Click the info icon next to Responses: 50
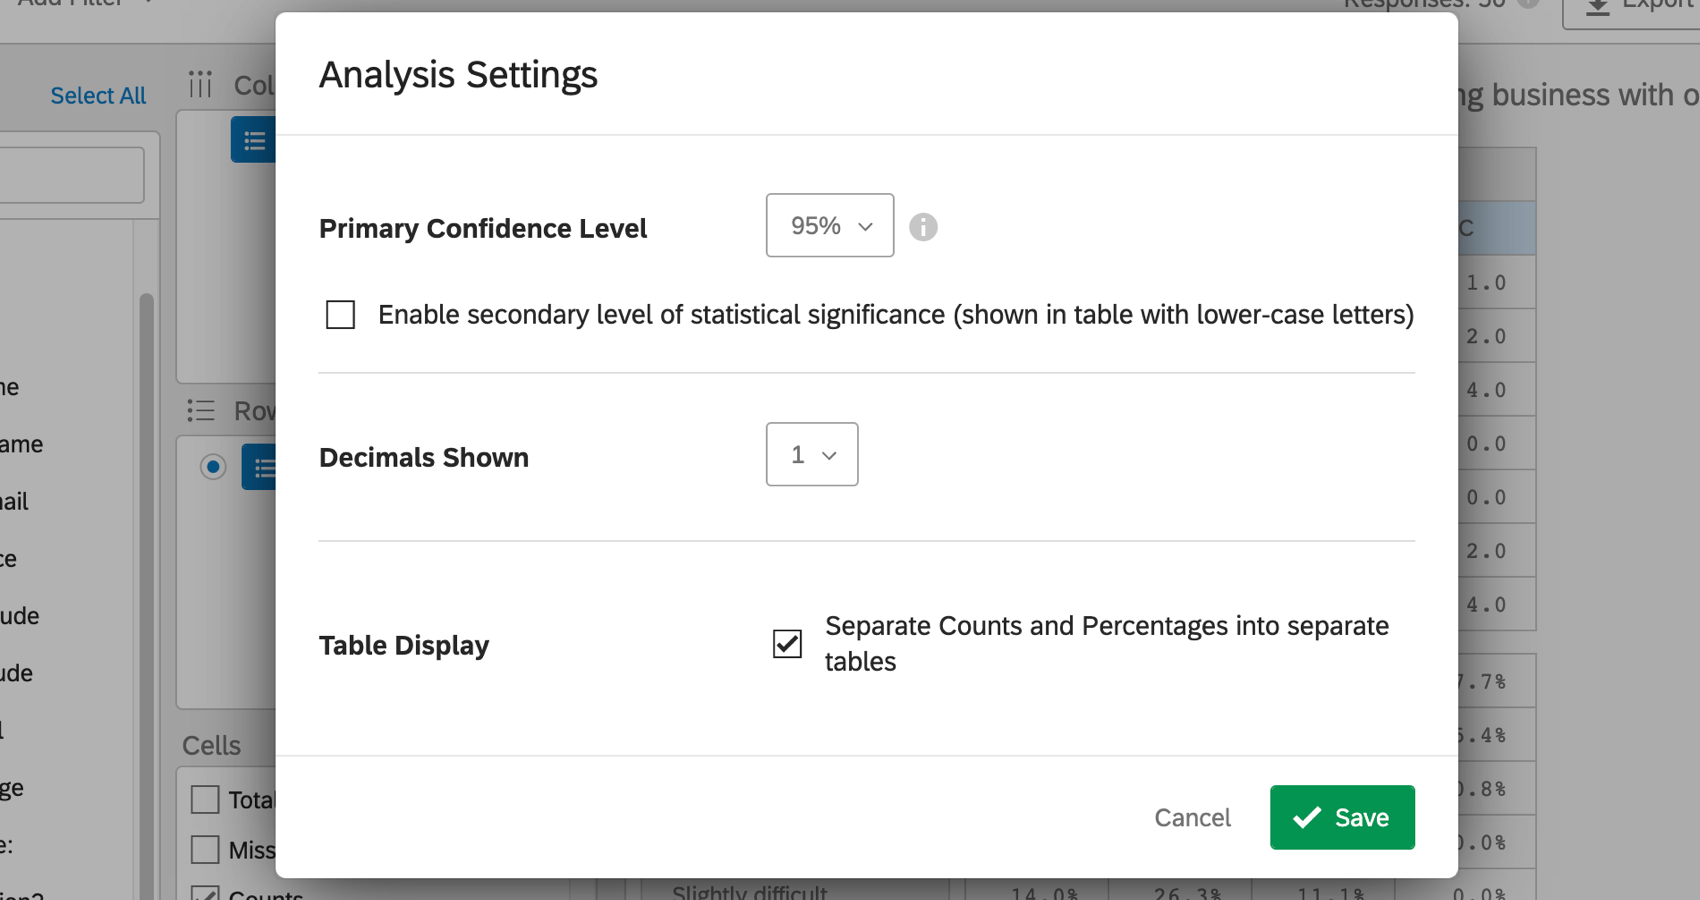 coord(1524,3)
